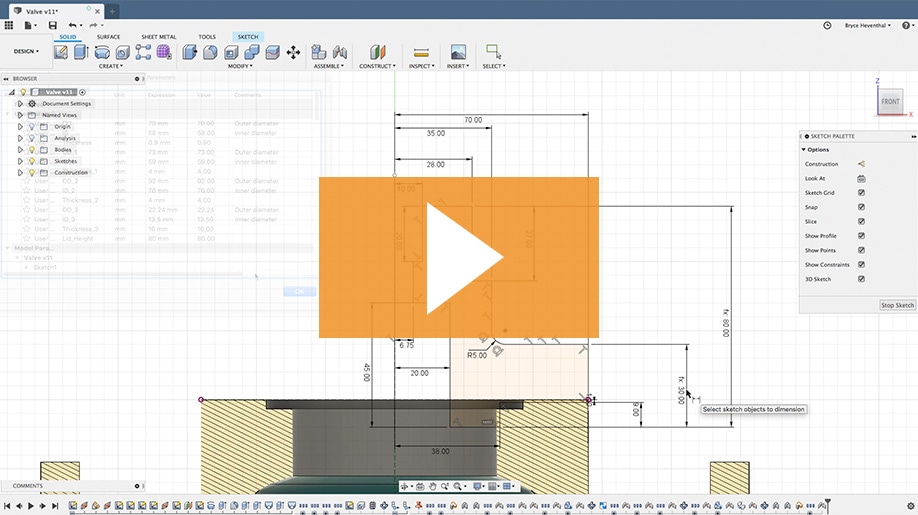Select the Create Sketch tool
The height and width of the screenshot is (515, 918).
click(60, 52)
